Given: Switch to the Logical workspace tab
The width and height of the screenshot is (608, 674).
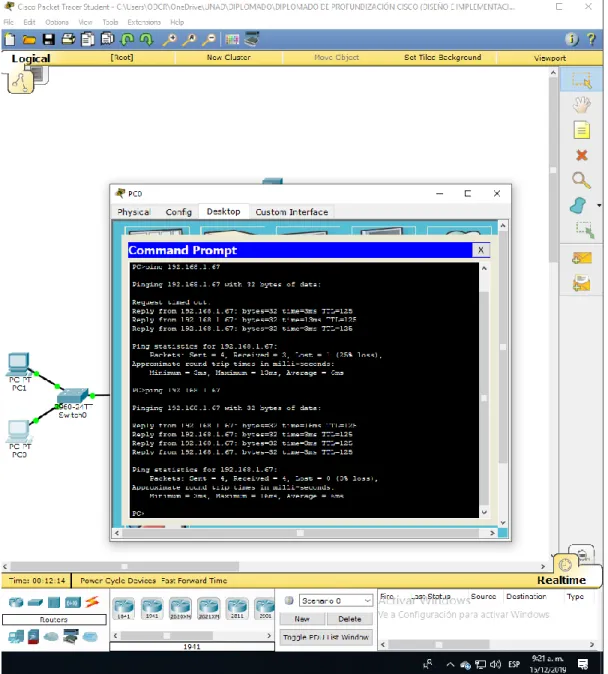Looking at the screenshot, I should click(x=31, y=58).
